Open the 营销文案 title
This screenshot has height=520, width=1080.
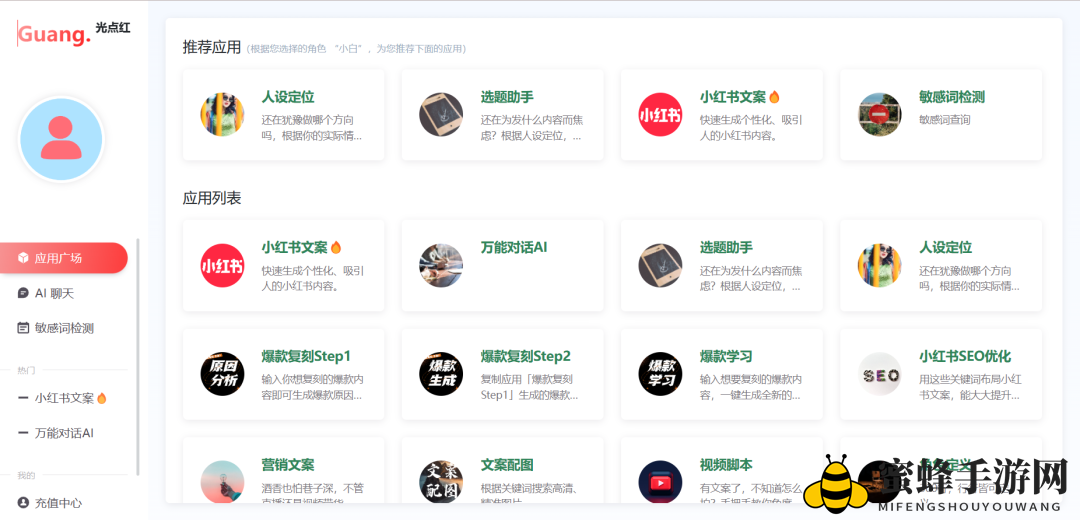288,465
